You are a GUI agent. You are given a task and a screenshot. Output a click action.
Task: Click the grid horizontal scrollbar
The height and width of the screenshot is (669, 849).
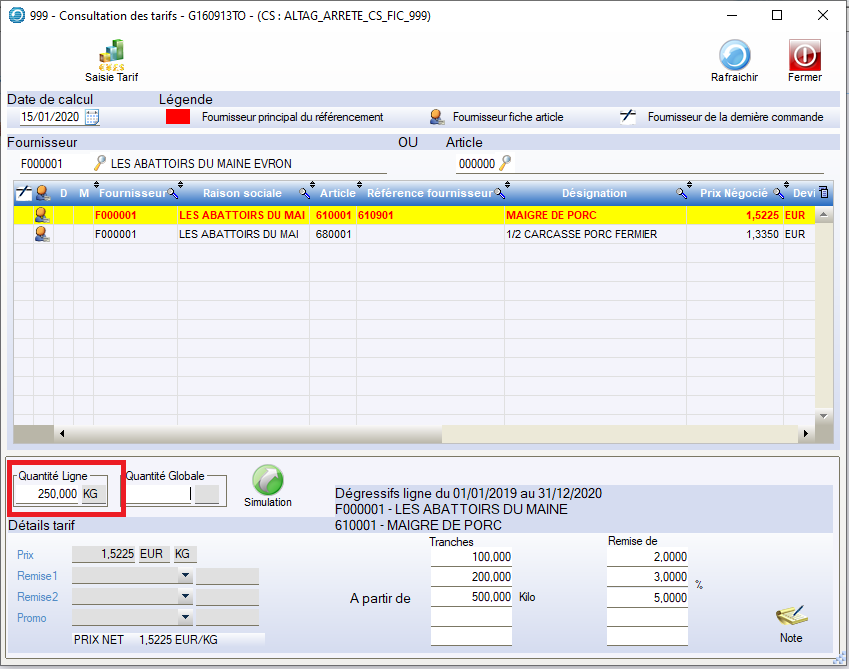click(x=250, y=434)
